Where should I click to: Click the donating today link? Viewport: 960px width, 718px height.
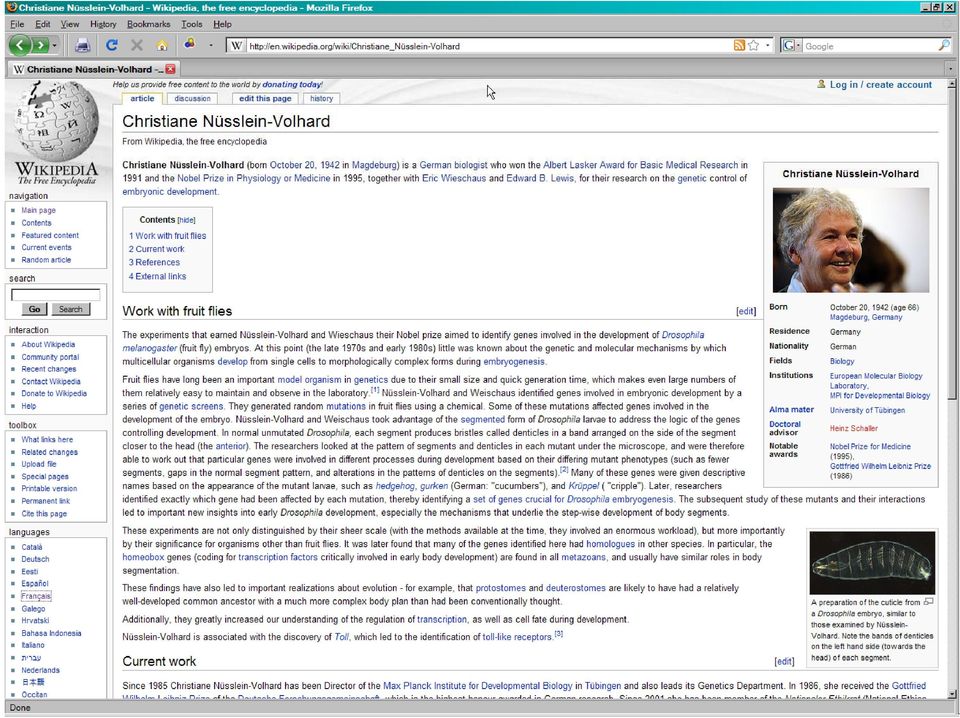coord(292,84)
